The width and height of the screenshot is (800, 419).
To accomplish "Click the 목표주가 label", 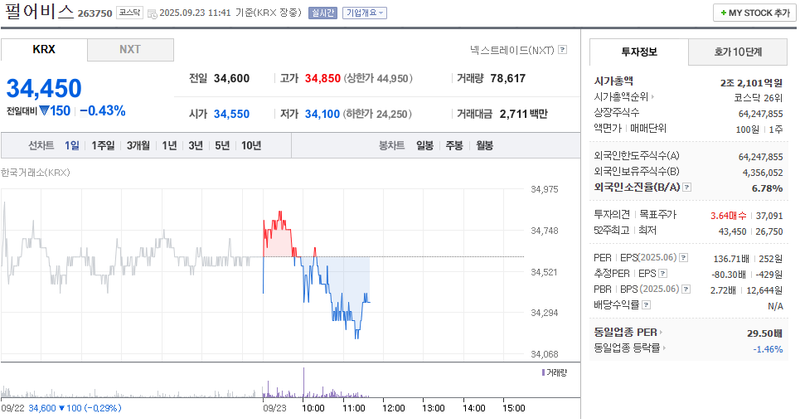I will pos(658,214).
